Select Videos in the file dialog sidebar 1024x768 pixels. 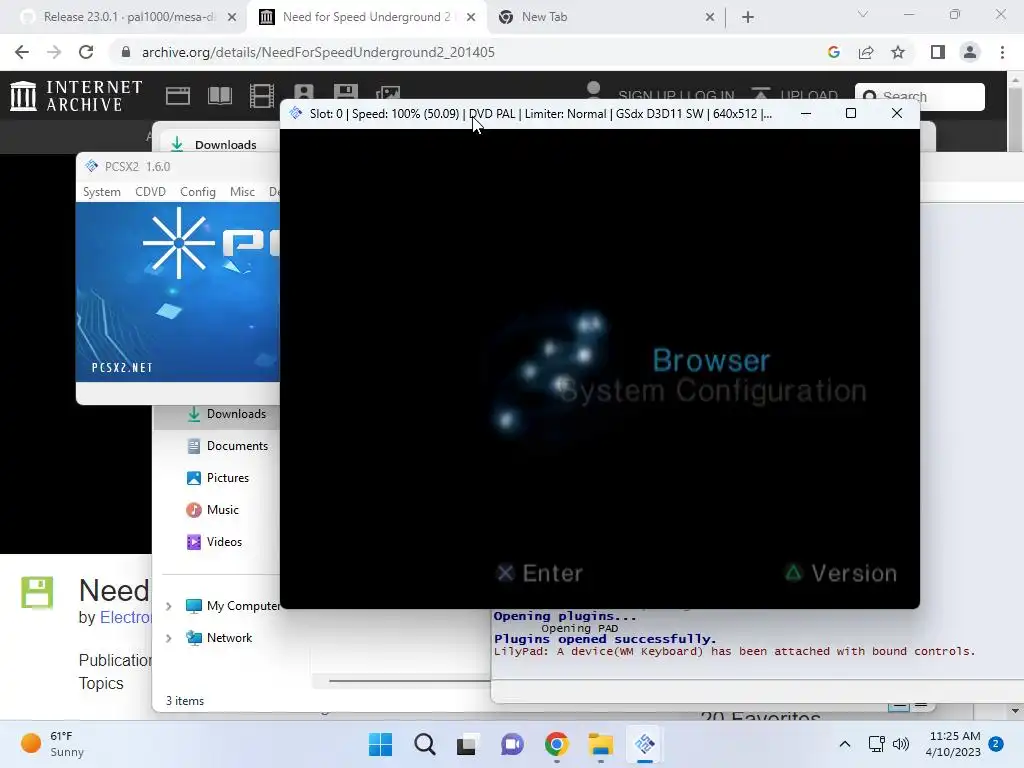[214, 542]
